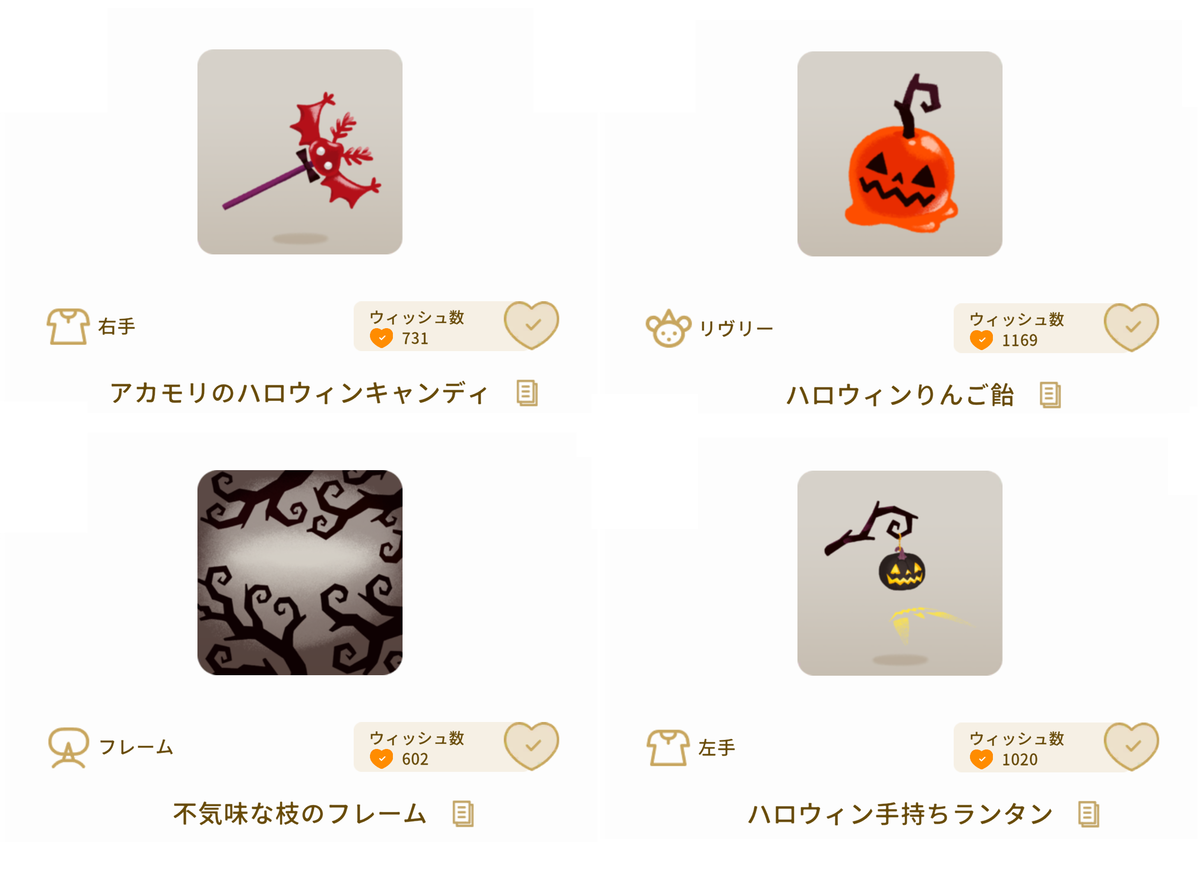Open details note icon beside ハロウィンりんご飴
Viewport: 1200px width, 895px height.
point(1049,395)
